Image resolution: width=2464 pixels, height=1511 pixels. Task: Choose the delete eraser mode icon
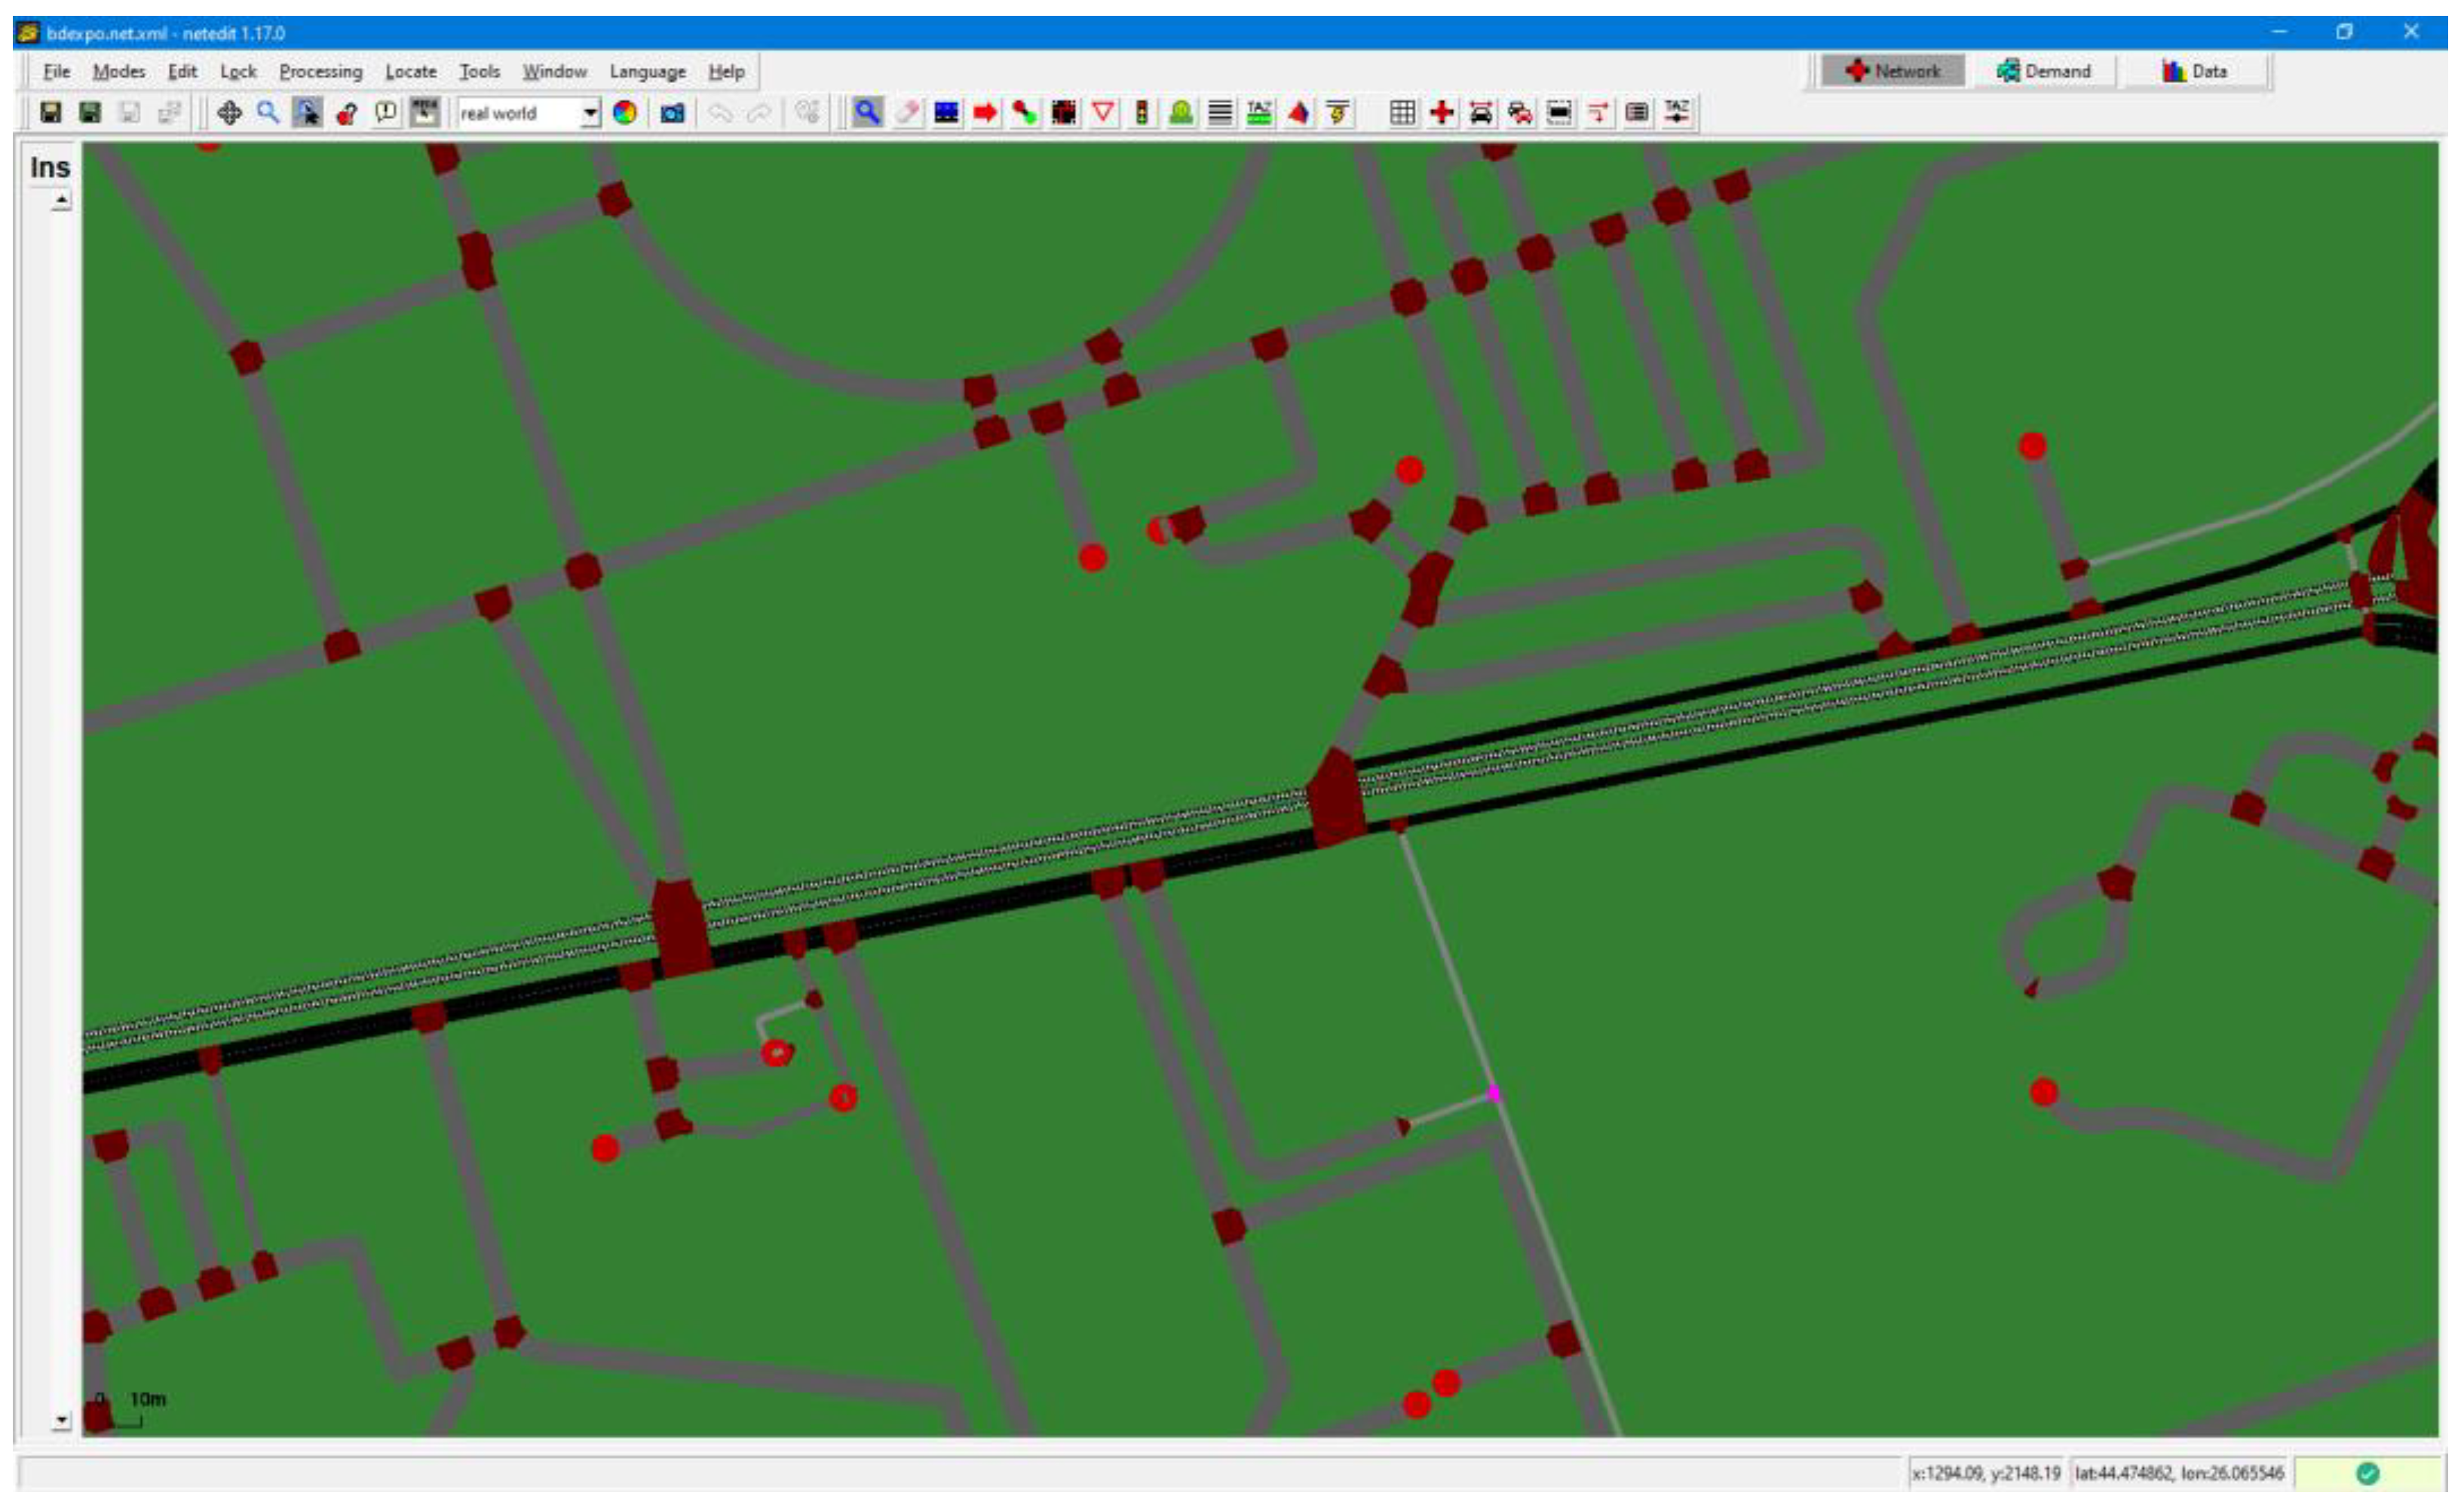pos(907,113)
